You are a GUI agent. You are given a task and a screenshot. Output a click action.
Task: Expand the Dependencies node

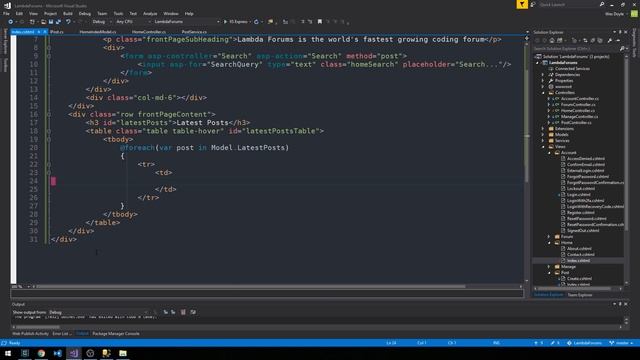point(543,75)
